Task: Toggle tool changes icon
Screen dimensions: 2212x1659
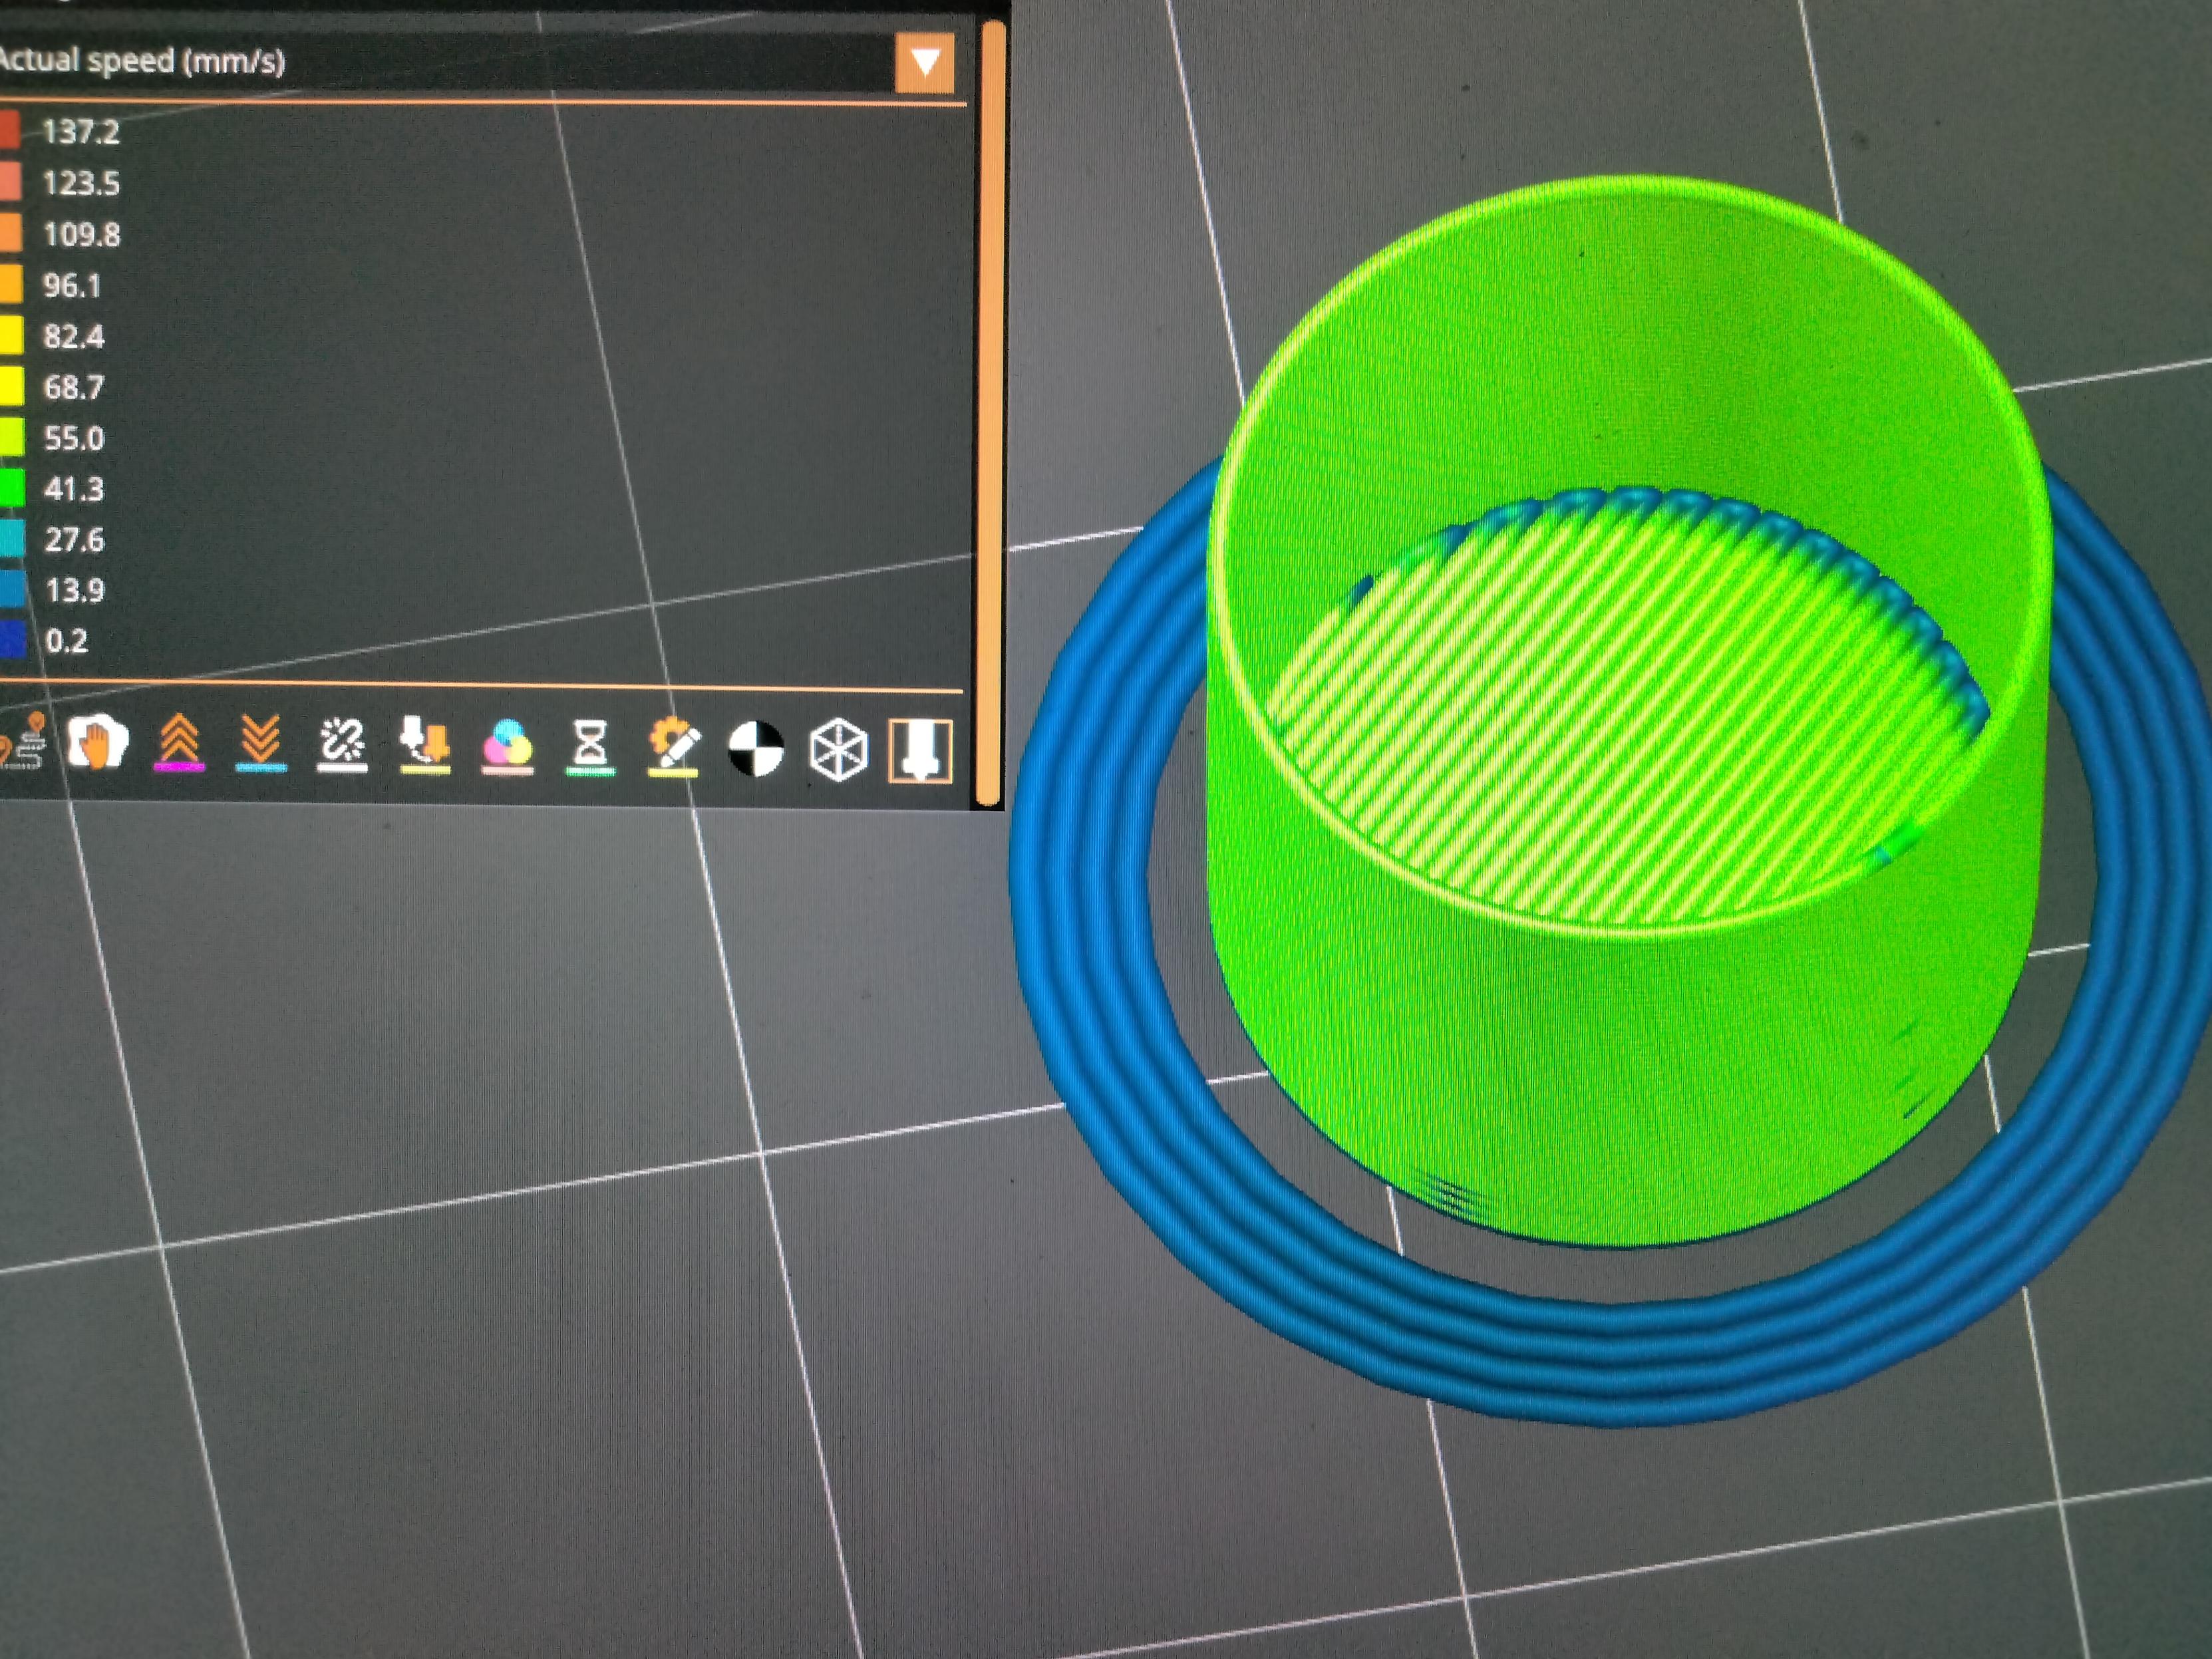Action: coord(425,746)
